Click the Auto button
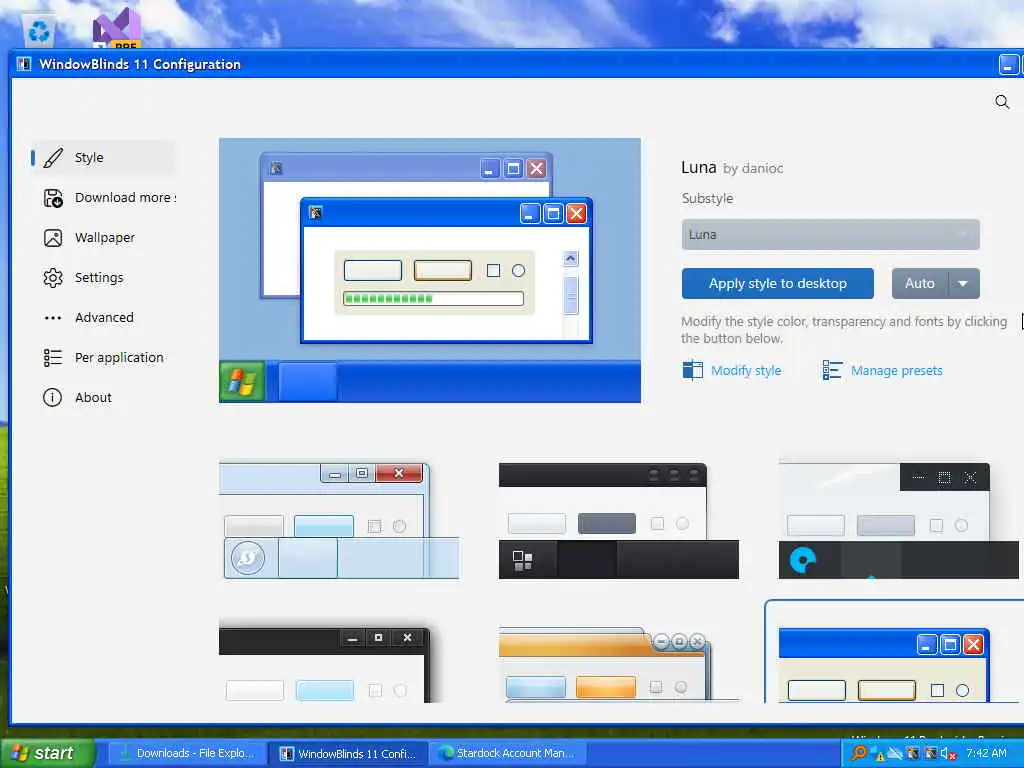1024x768 pixels. (920, 283)
